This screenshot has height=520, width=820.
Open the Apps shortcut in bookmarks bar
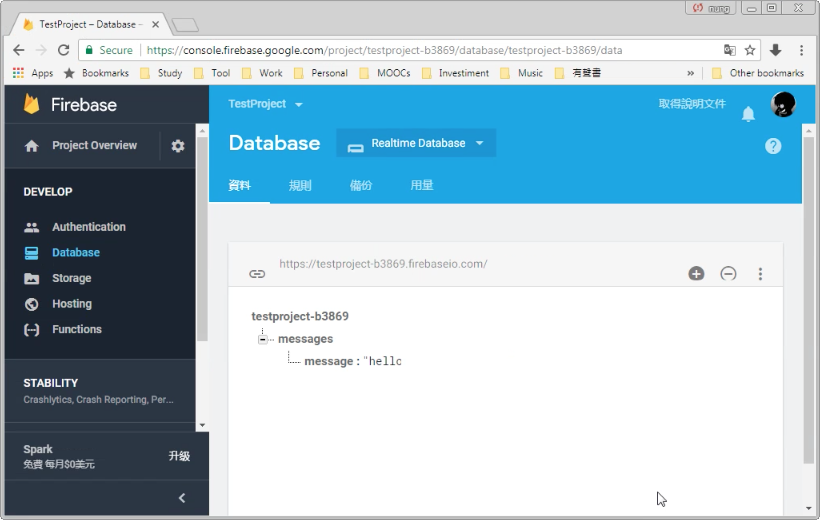pos(32,73)
